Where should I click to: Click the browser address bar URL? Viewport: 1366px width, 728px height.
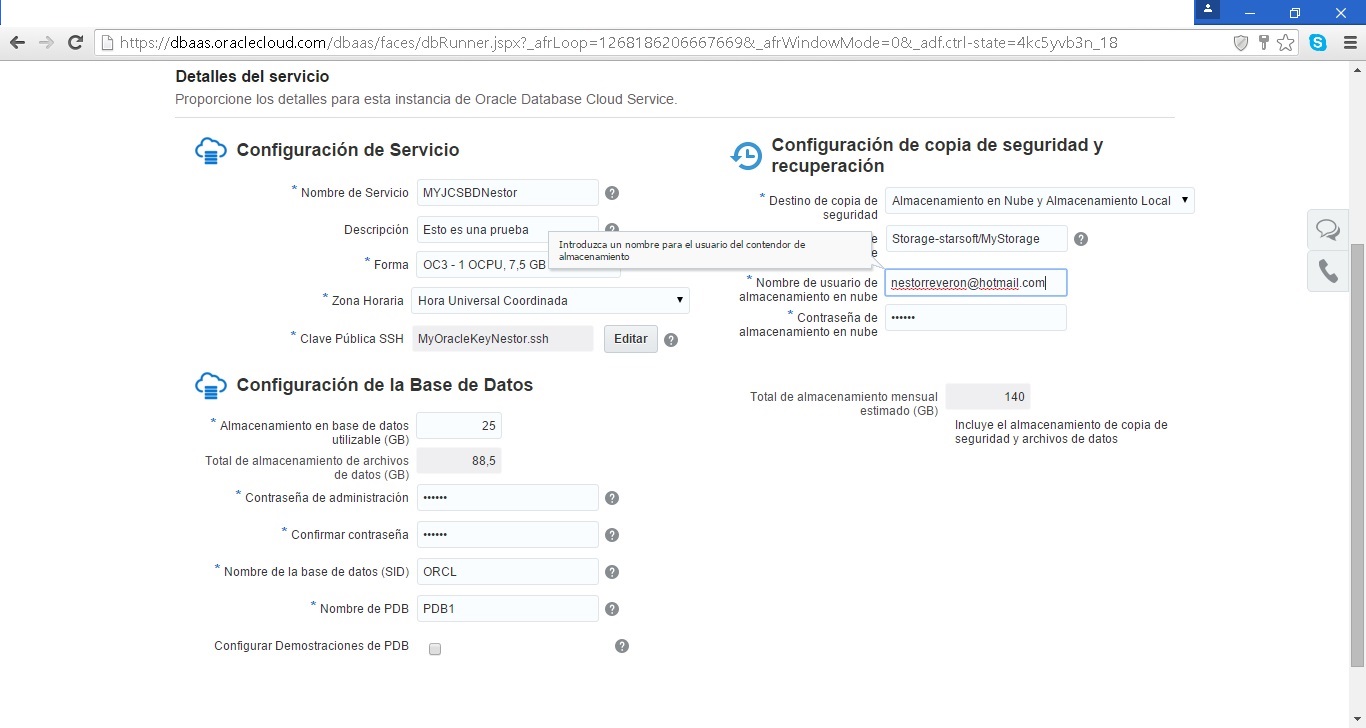618,43
